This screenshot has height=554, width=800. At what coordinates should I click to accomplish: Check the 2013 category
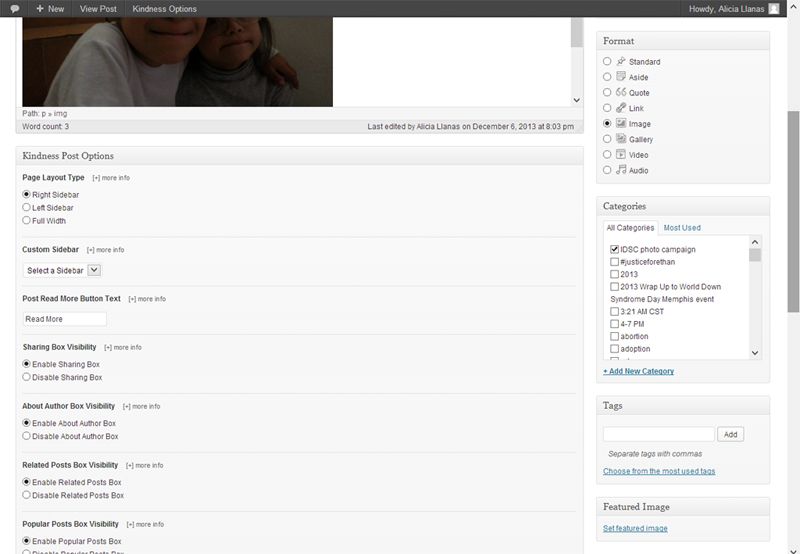tap(614, 274)
